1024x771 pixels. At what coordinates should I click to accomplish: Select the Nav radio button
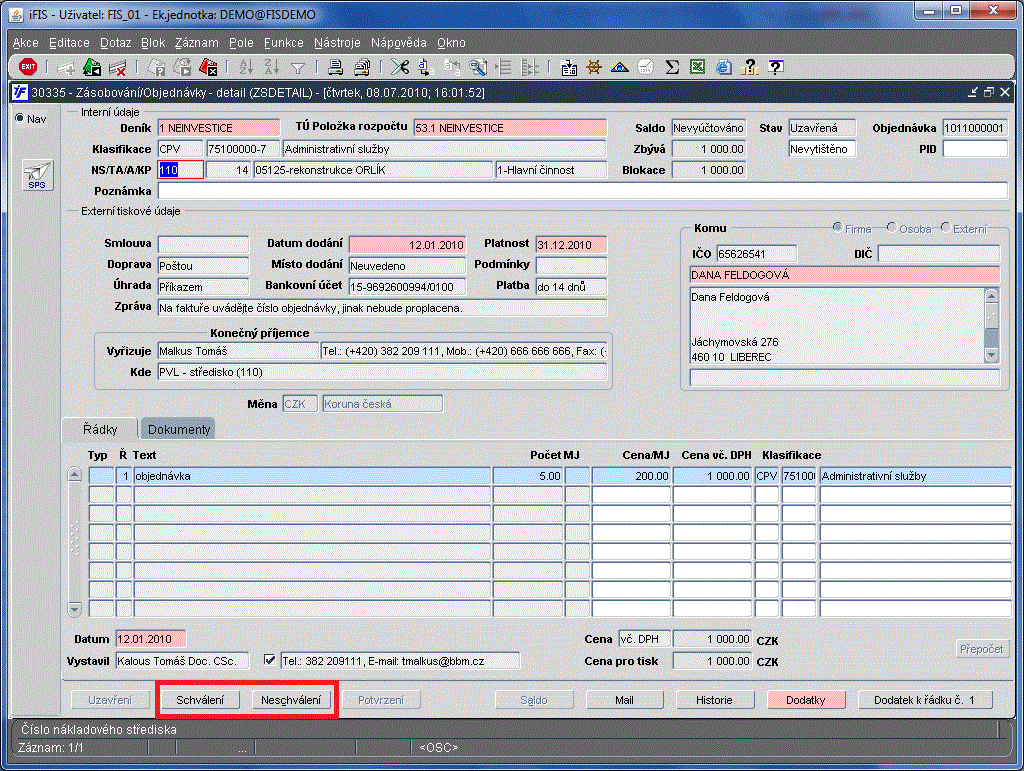pos(20,119)
